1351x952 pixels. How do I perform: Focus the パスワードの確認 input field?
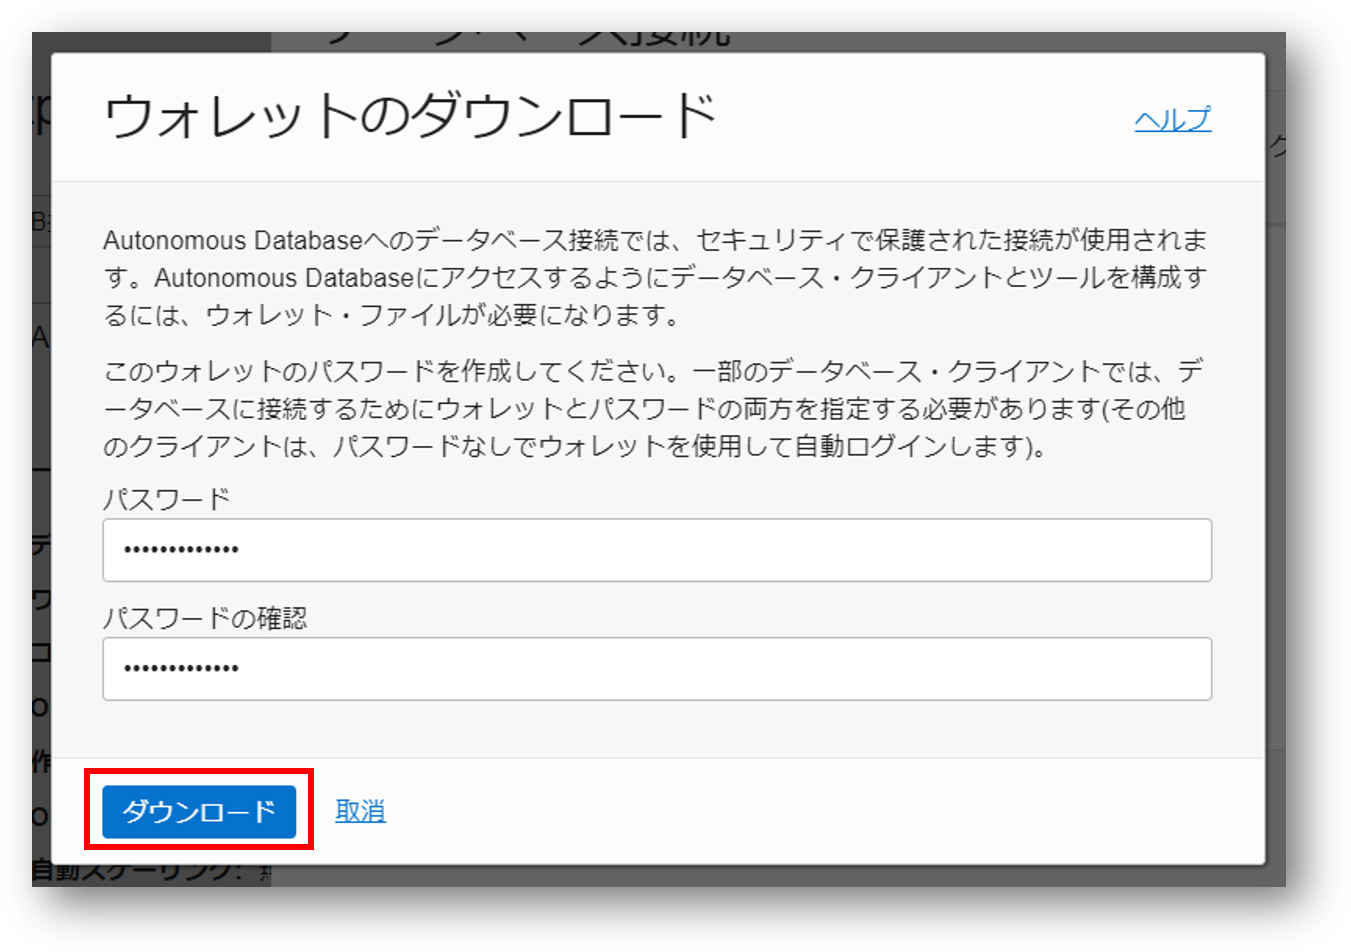[656, 669]
